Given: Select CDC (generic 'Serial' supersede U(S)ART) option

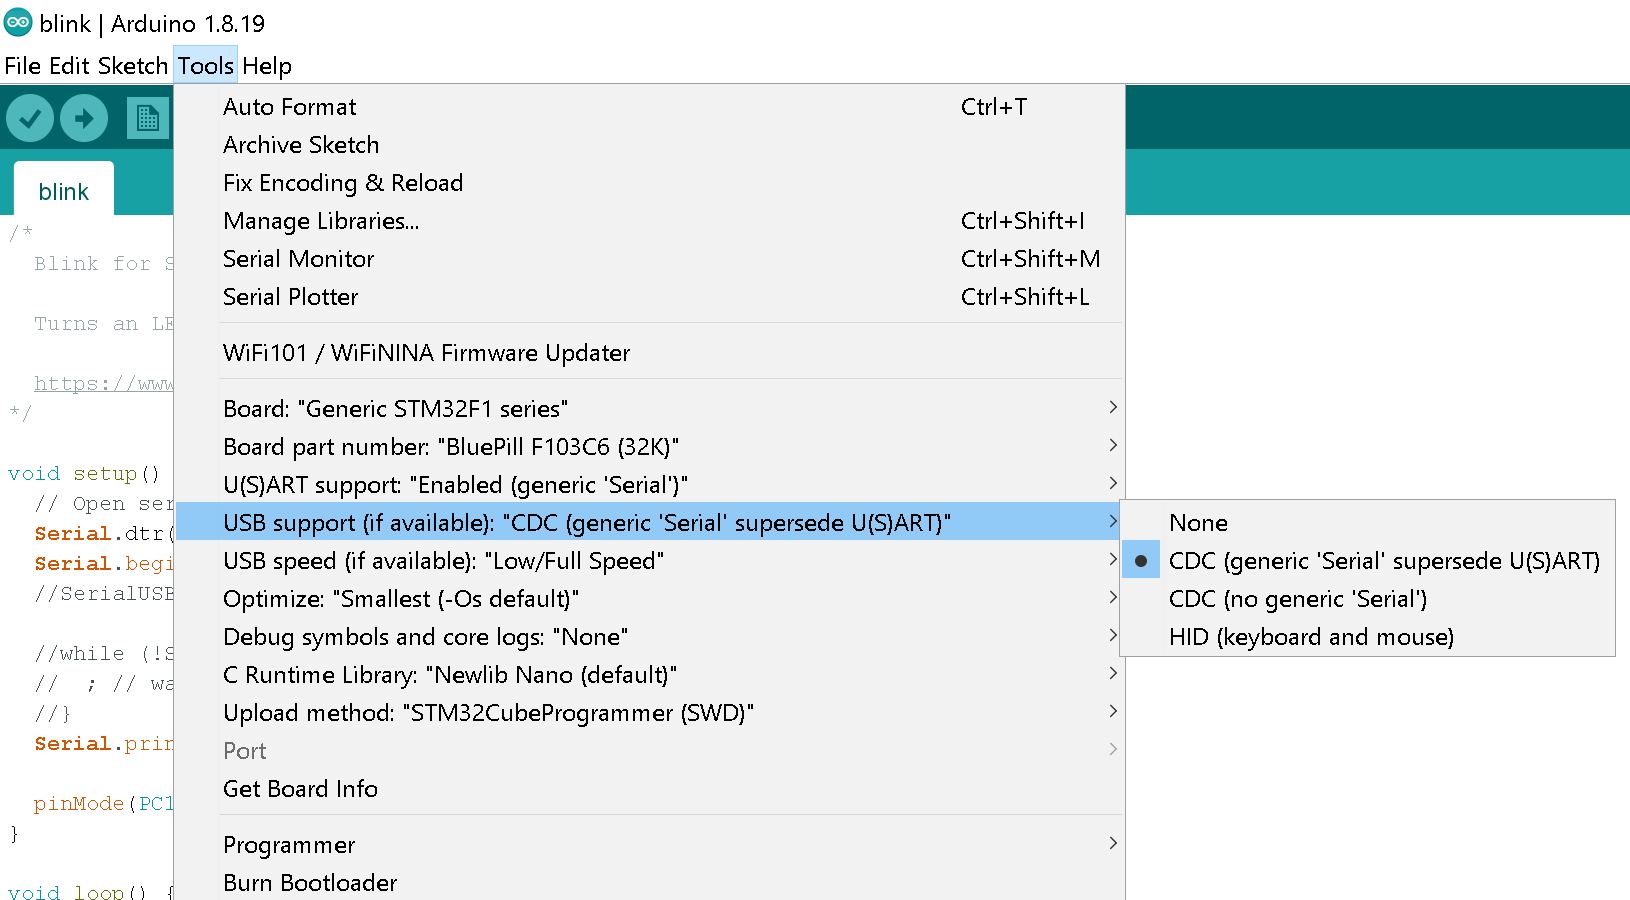Looking at the screenshot, I should [1367, 561].
